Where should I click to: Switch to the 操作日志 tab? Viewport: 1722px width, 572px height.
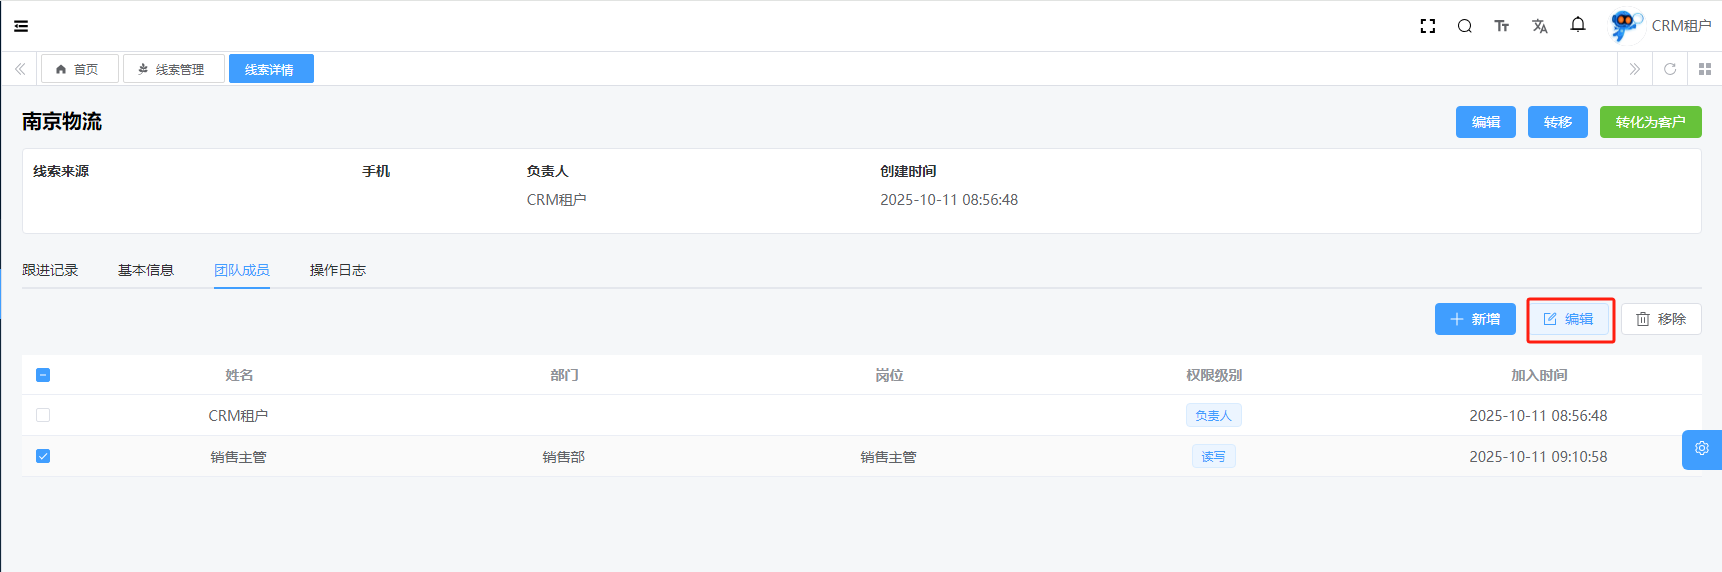(x=338, y=270)
